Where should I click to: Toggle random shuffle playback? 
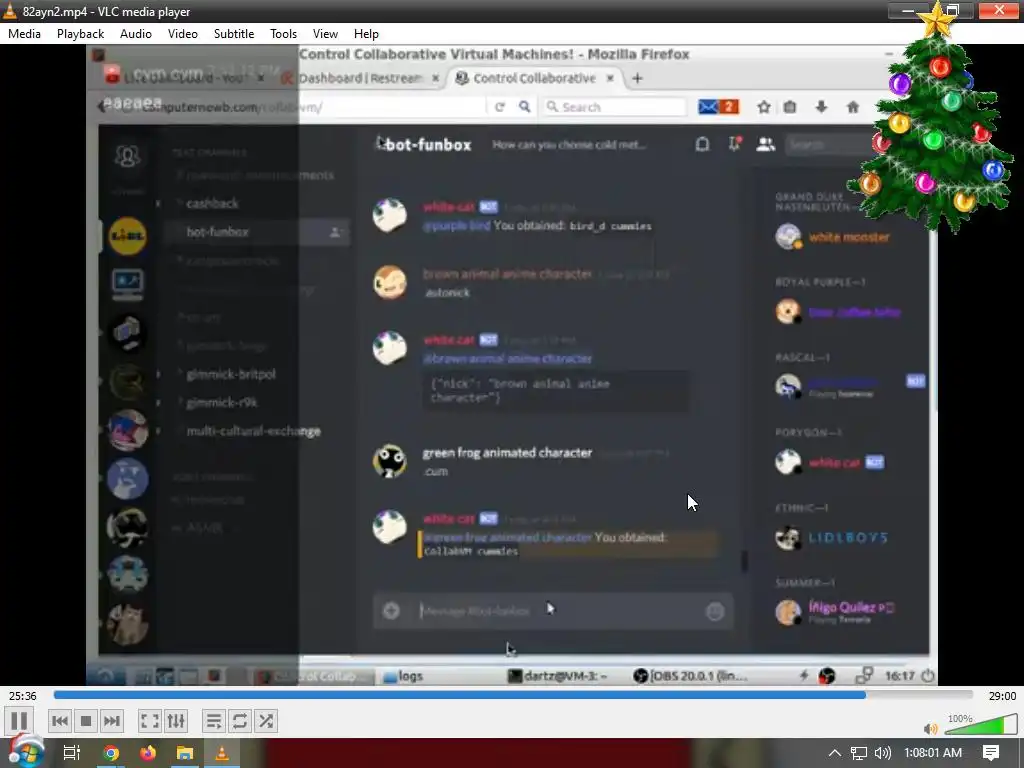pyautogui.click(x=266, y=721)
